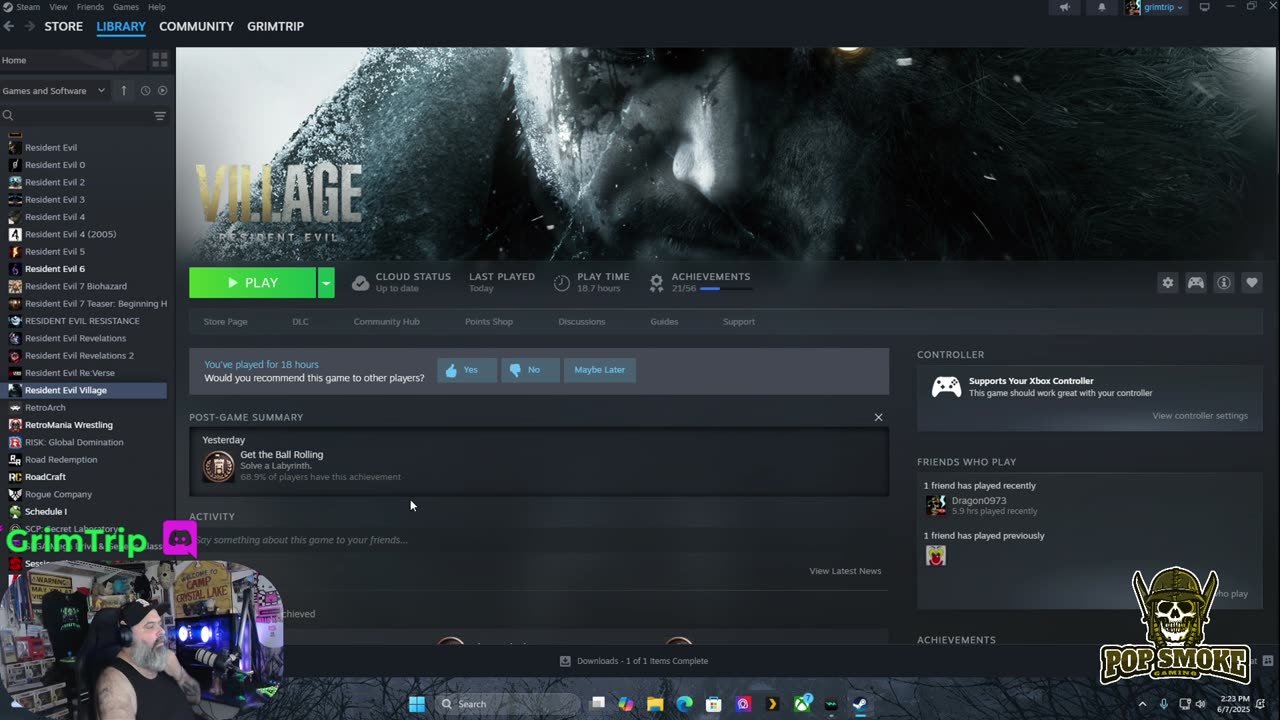
Task: Open controller layout icon for Village
Action: pos(1195,283)
